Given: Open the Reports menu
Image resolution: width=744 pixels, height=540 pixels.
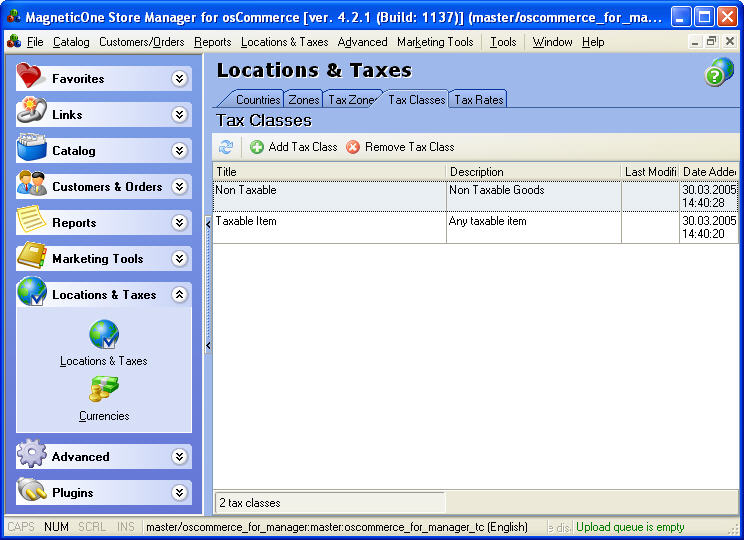Looking at the screenshot, I should (212, 42).
